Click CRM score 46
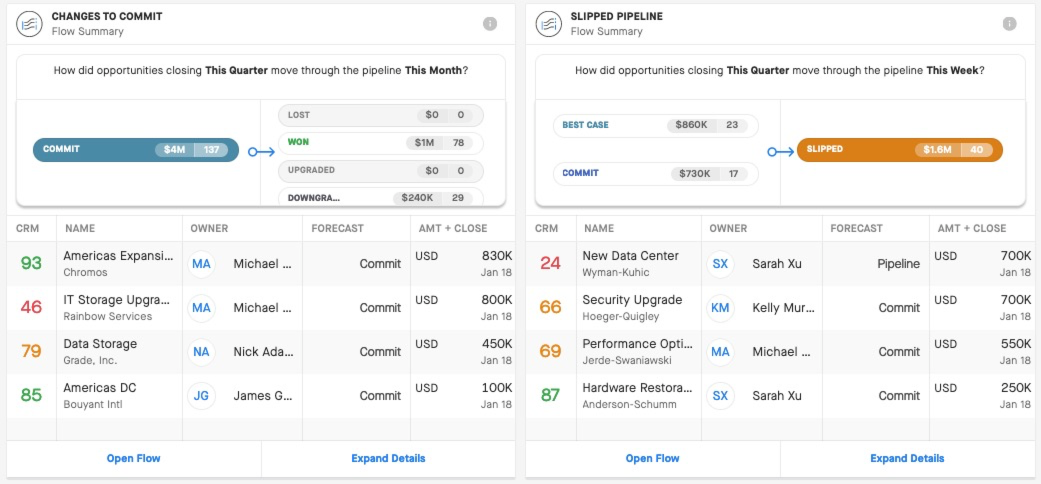 [31, 307]
